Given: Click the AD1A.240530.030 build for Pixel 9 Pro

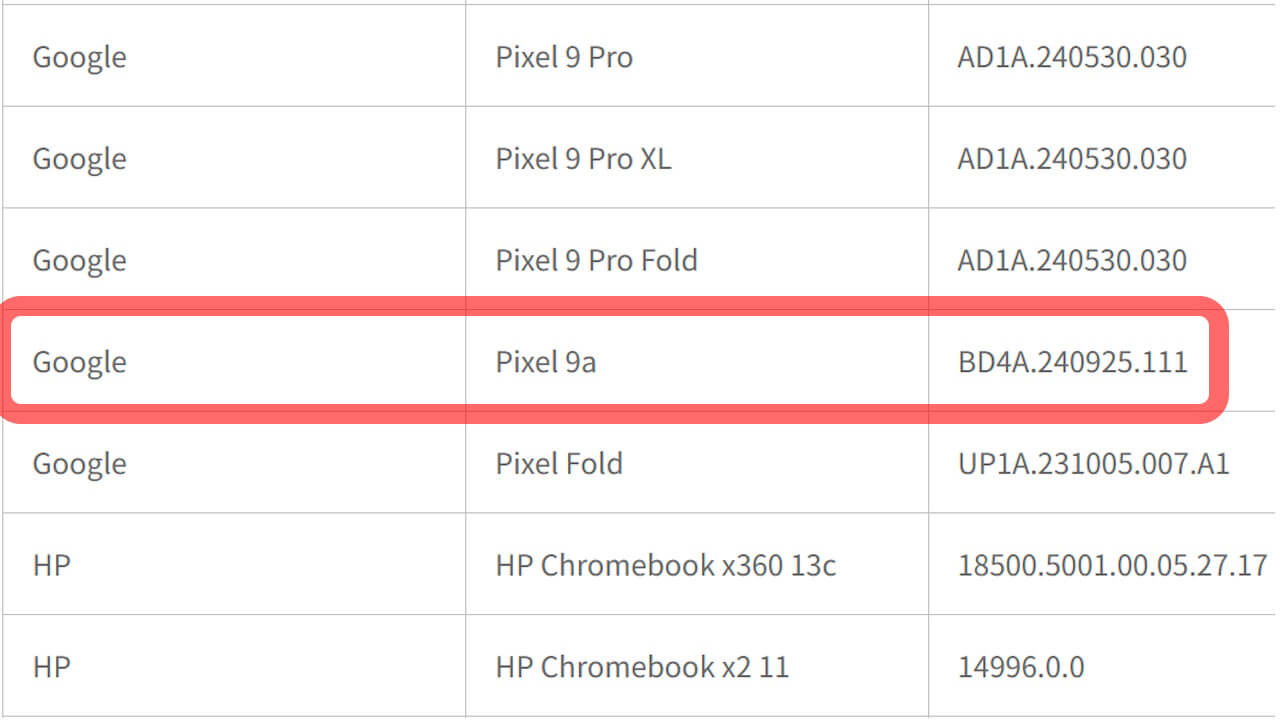Looking at the screenshot, I should coord(1072,57).
